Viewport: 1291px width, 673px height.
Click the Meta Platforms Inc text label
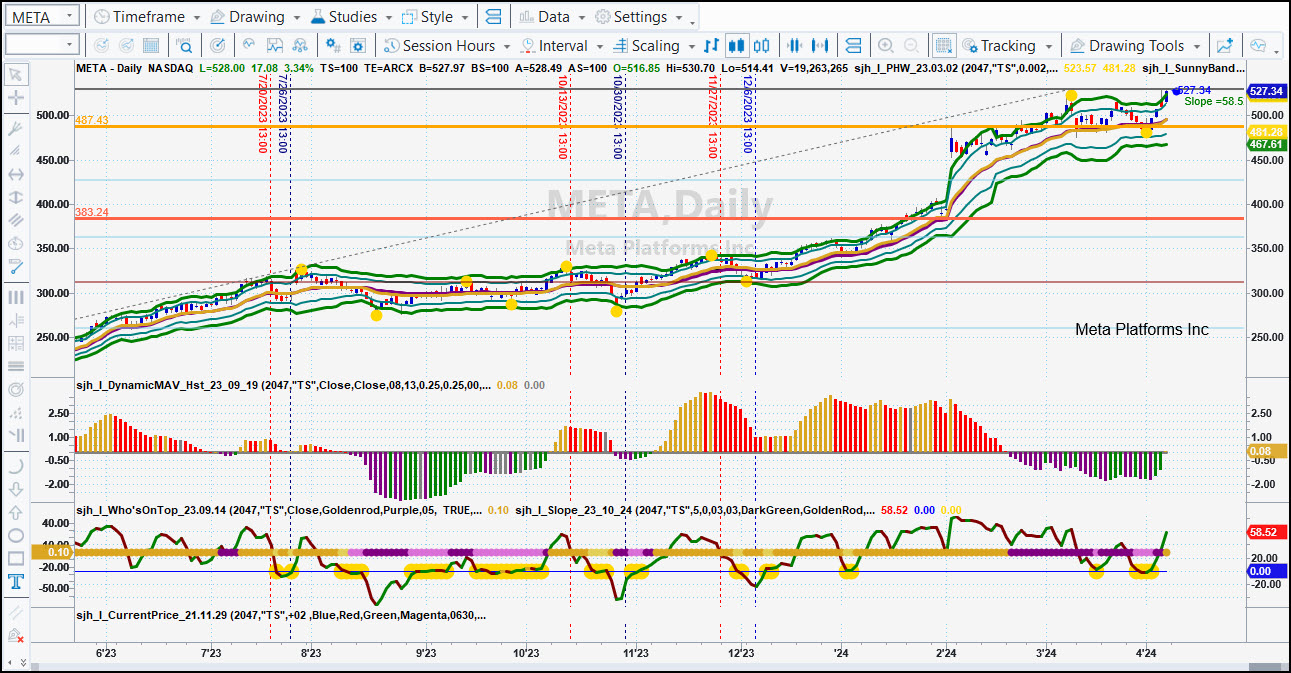1141,329
